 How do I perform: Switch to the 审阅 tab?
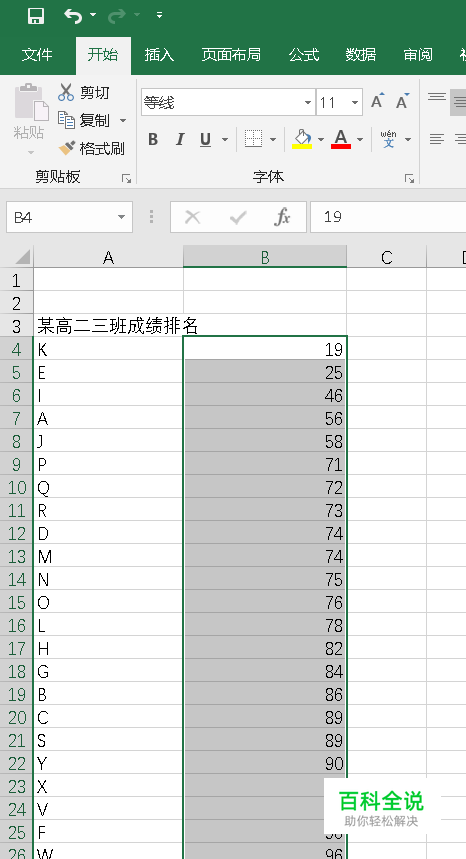418,55
